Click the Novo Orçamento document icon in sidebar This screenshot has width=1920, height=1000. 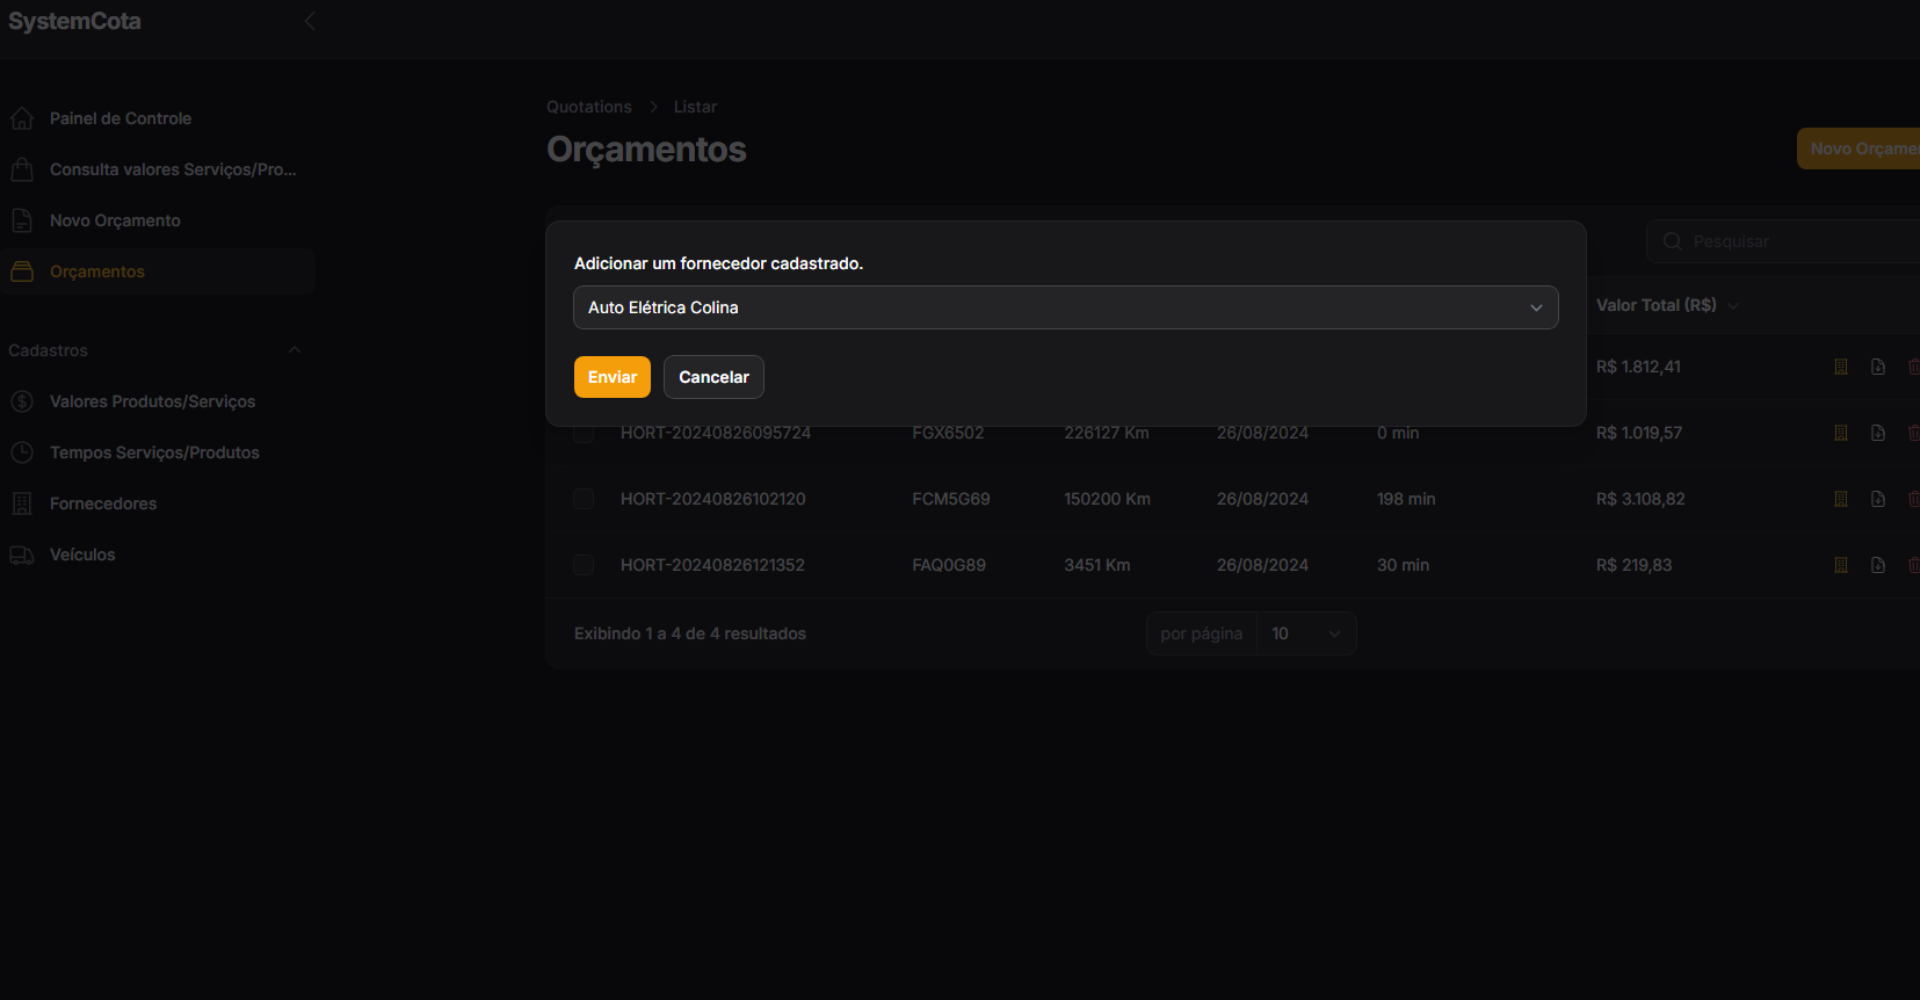click(22, 221)
